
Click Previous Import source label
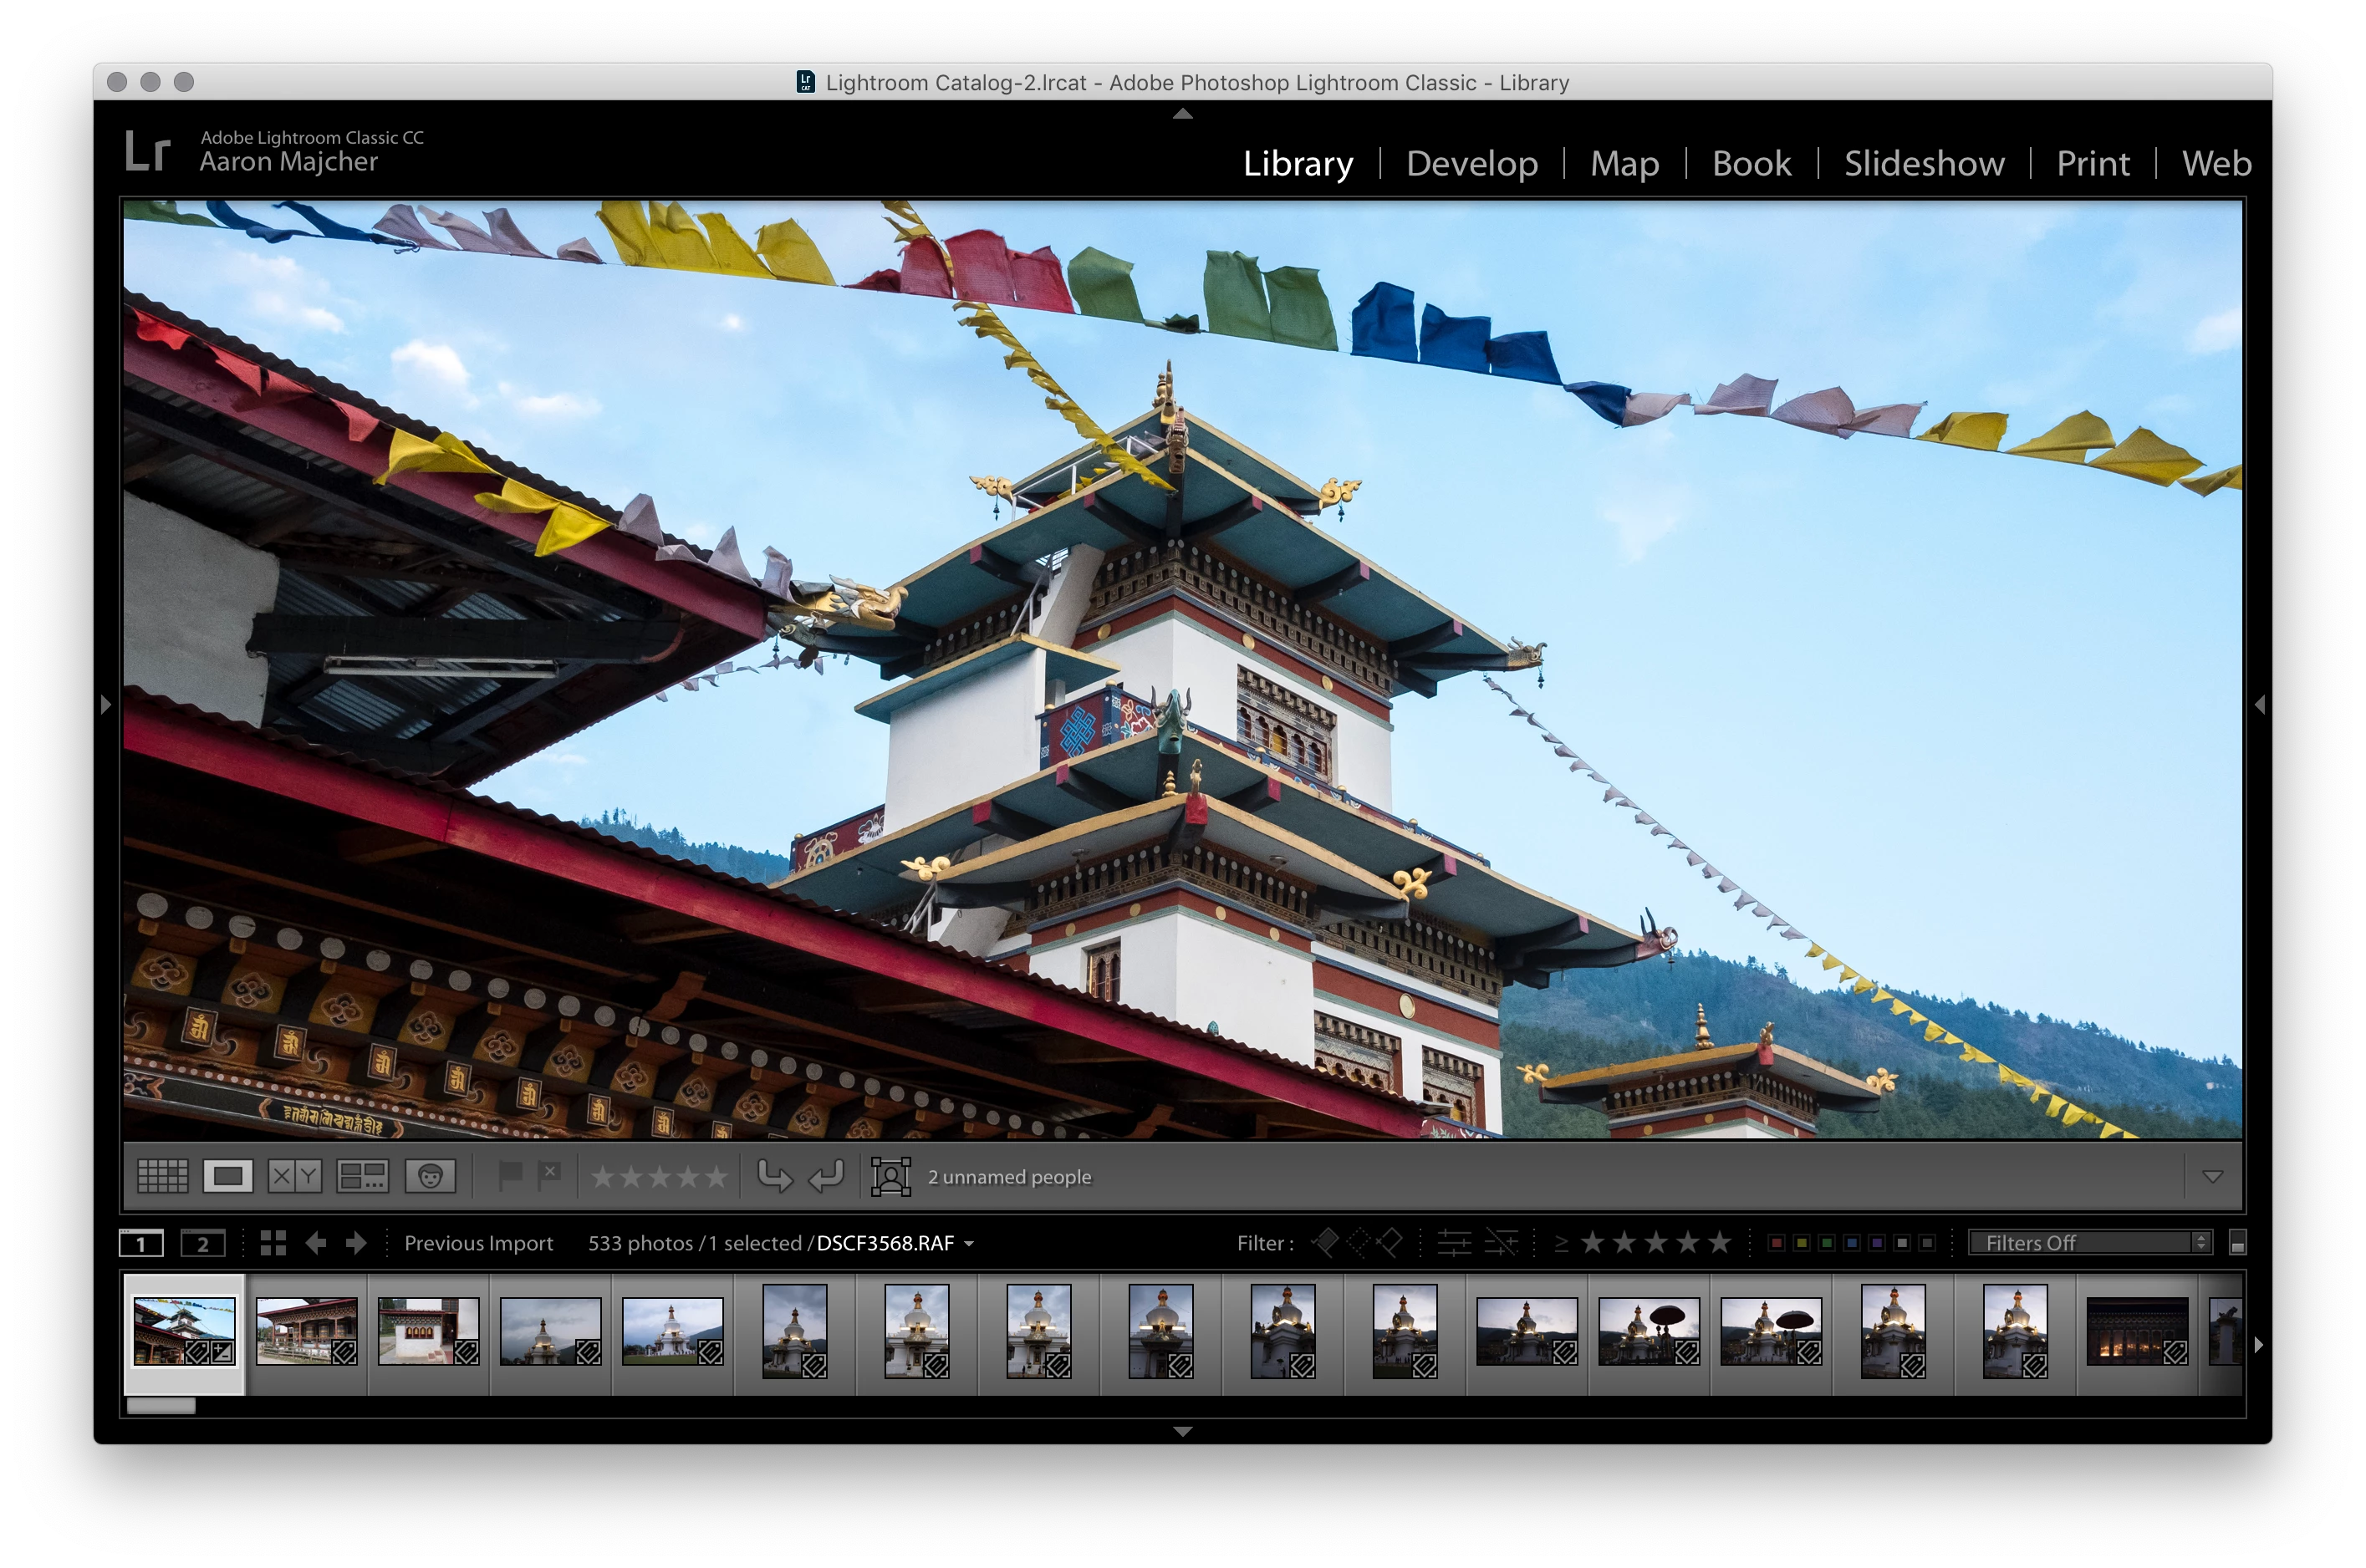tap(478, 1243)
